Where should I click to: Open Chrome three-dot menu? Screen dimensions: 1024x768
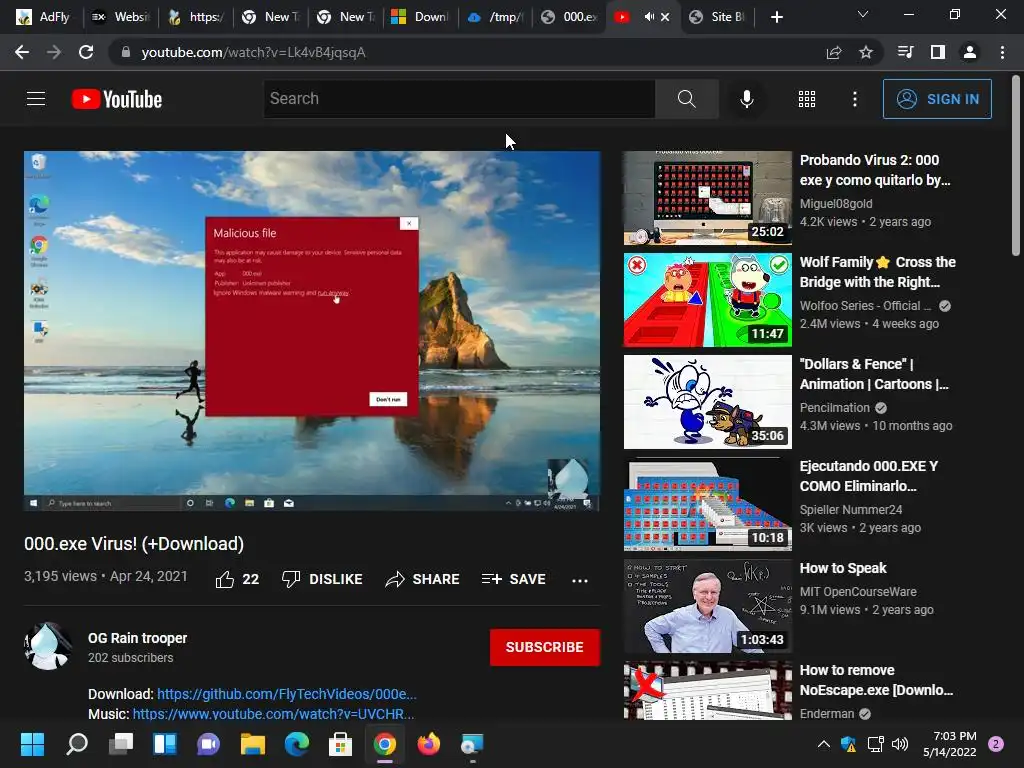[1002, 52]
